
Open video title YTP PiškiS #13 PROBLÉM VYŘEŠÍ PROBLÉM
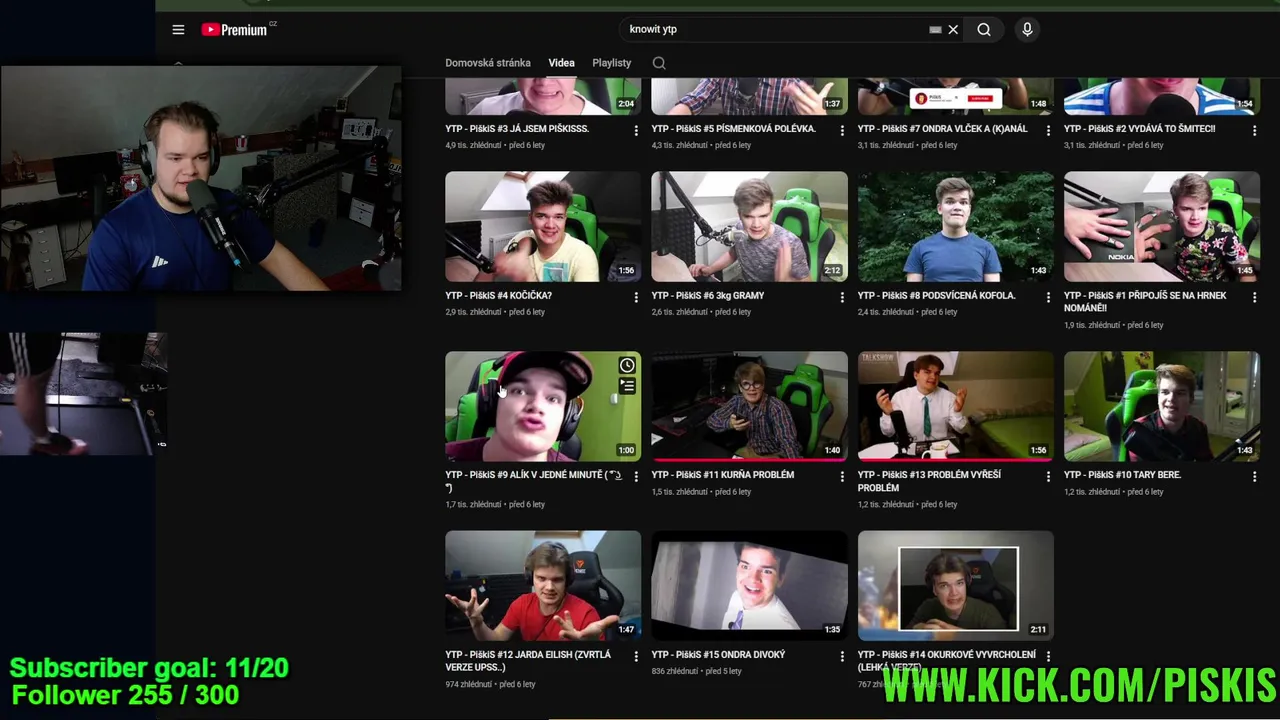(929, 481)
